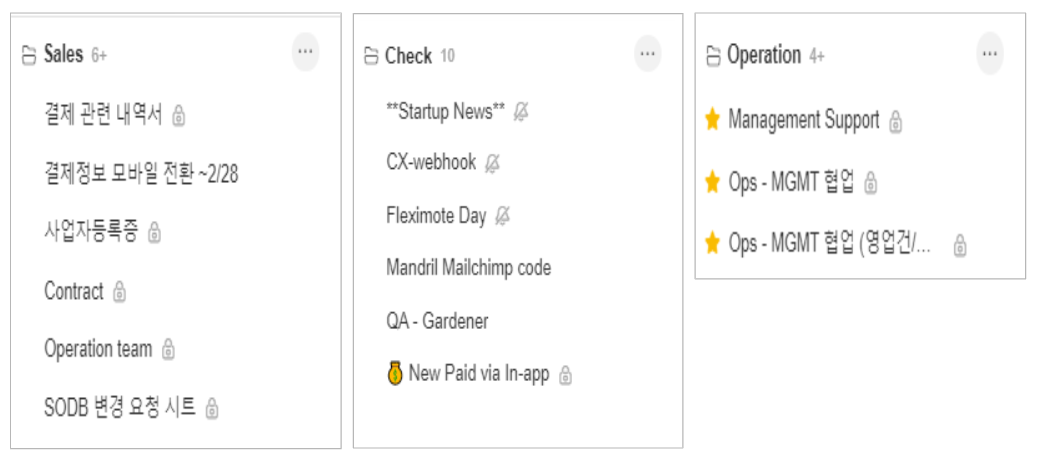Open the Check folder more options menu
The image size is (1037, 460).
[648, 54]
